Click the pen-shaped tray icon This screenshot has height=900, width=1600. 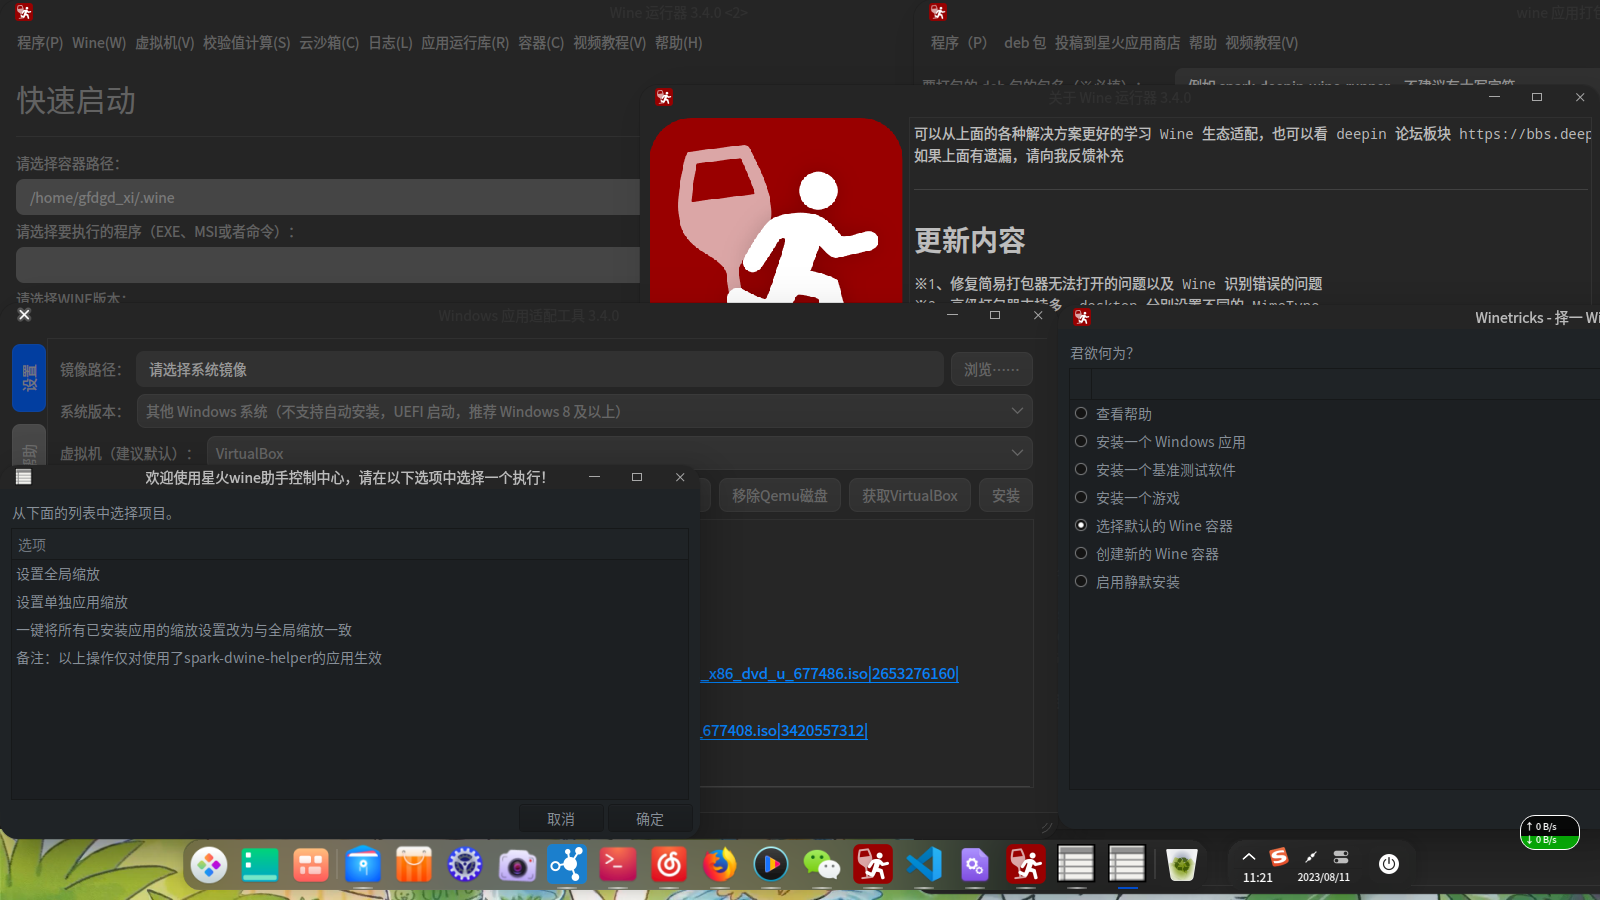[1311, 857]
